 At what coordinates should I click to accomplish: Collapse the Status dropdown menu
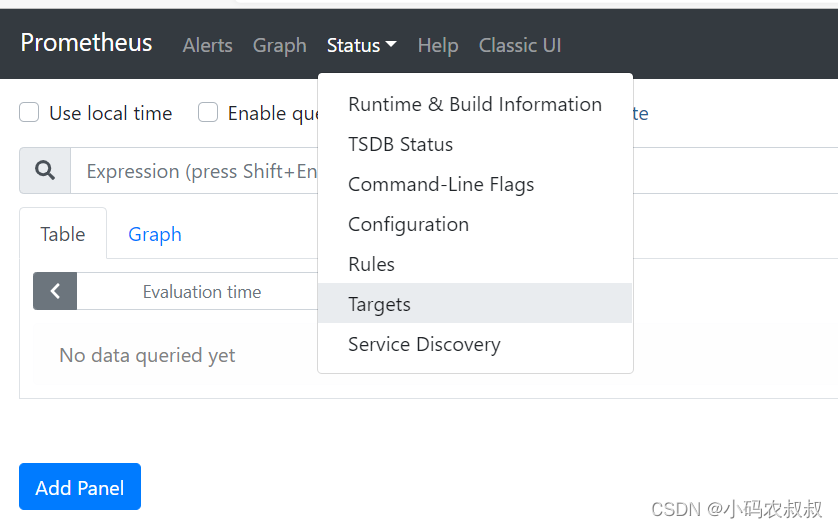pyautogui.click(x=361, y=45)
